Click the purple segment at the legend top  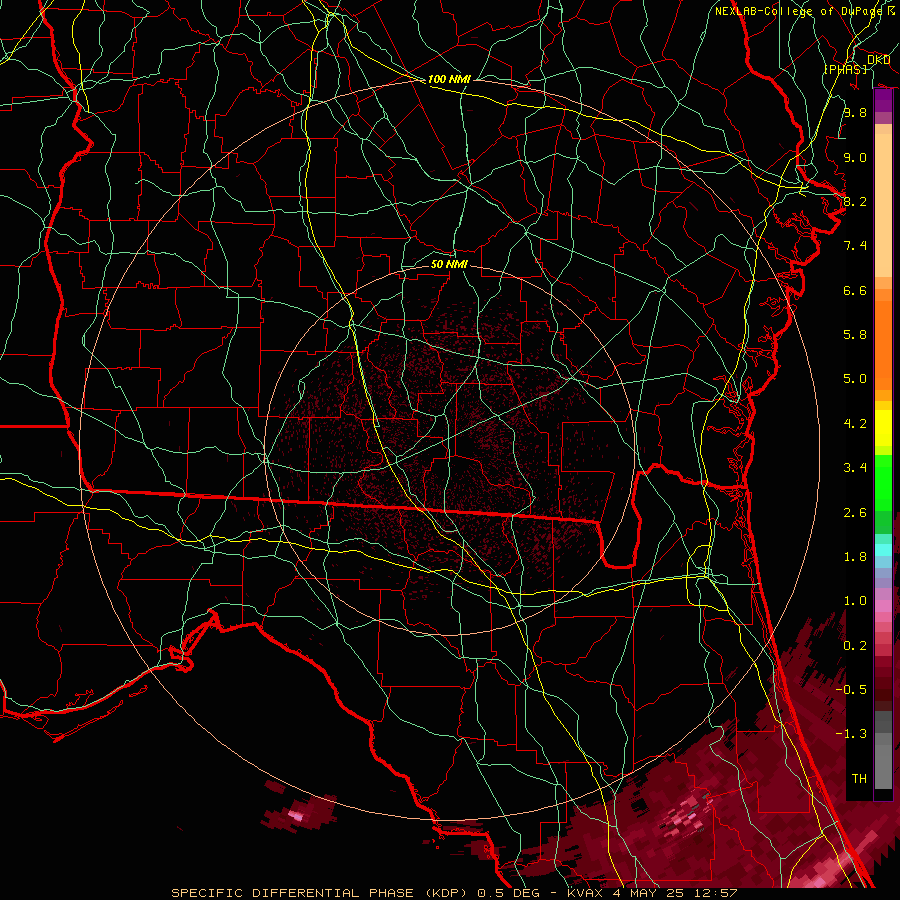(x=883, y=101)
